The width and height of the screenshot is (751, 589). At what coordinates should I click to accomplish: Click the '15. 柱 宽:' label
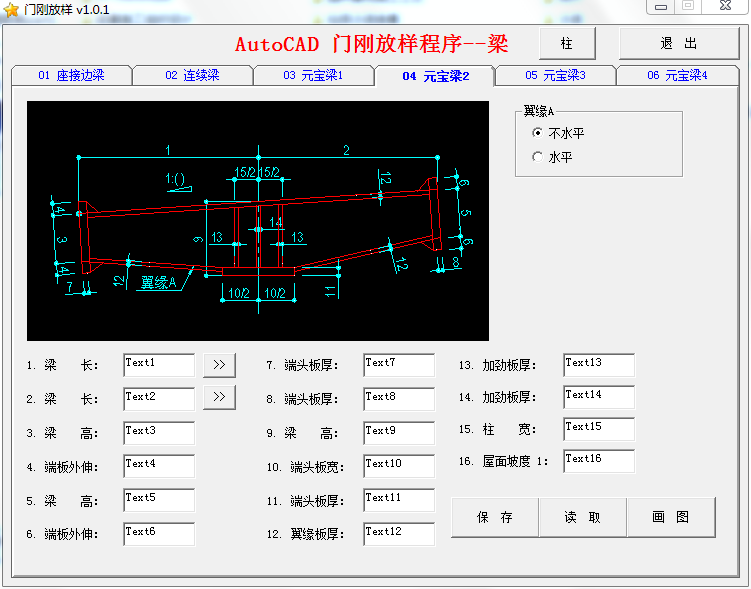(497, 429)
